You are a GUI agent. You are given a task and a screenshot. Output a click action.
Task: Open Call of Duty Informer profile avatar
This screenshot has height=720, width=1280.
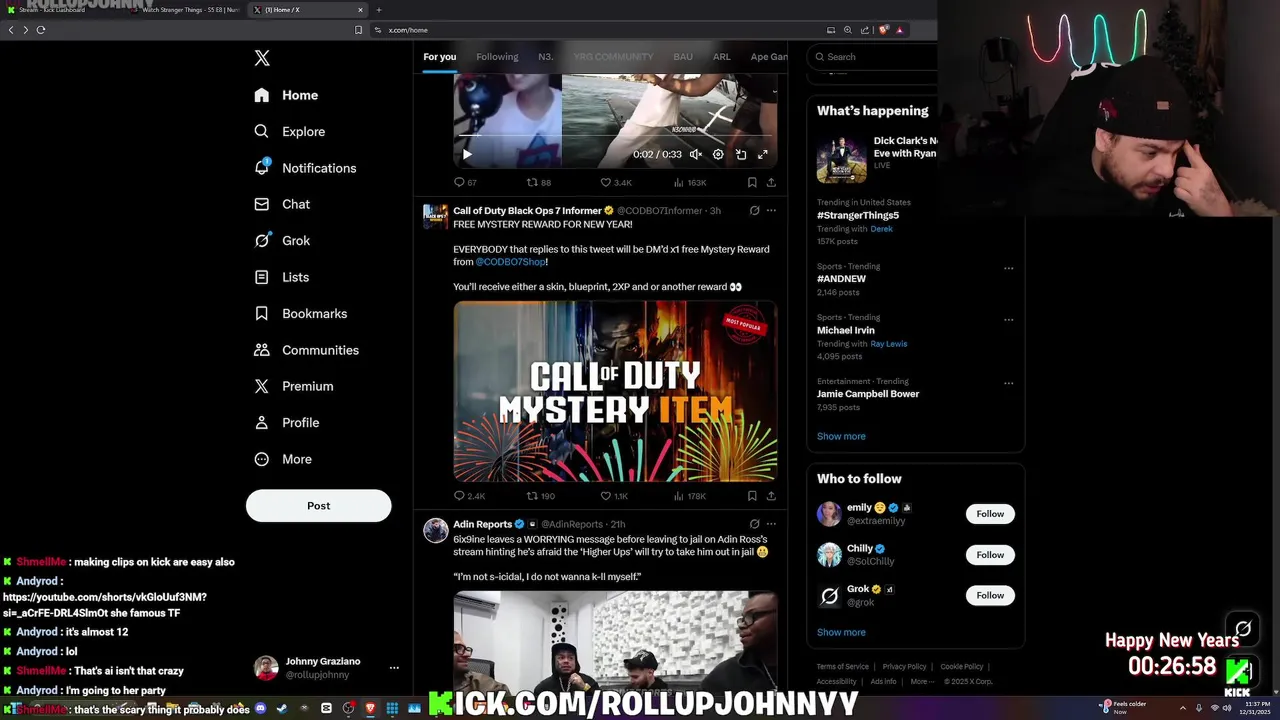coord(436,217)
